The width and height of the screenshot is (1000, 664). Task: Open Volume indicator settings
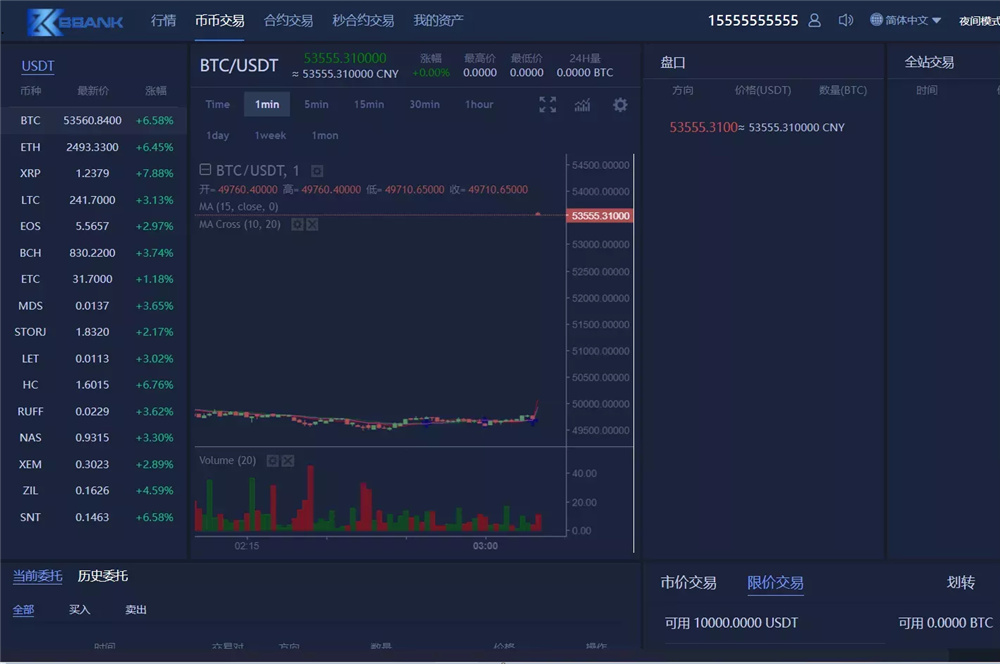point(272,461)
